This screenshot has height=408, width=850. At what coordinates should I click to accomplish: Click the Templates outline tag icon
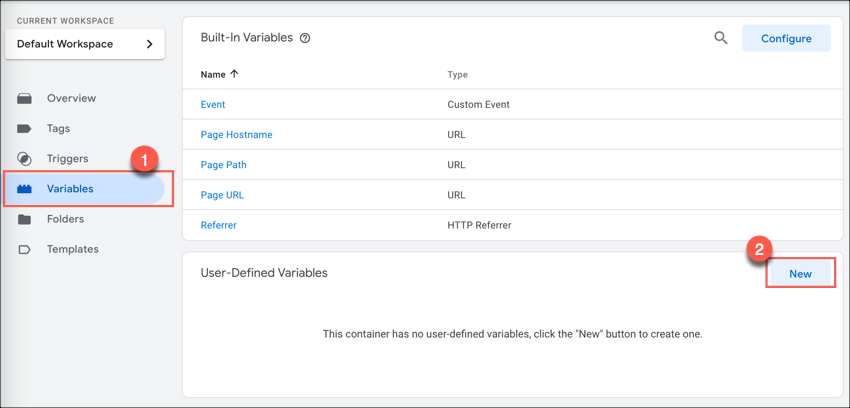click(x=24, y=250)
